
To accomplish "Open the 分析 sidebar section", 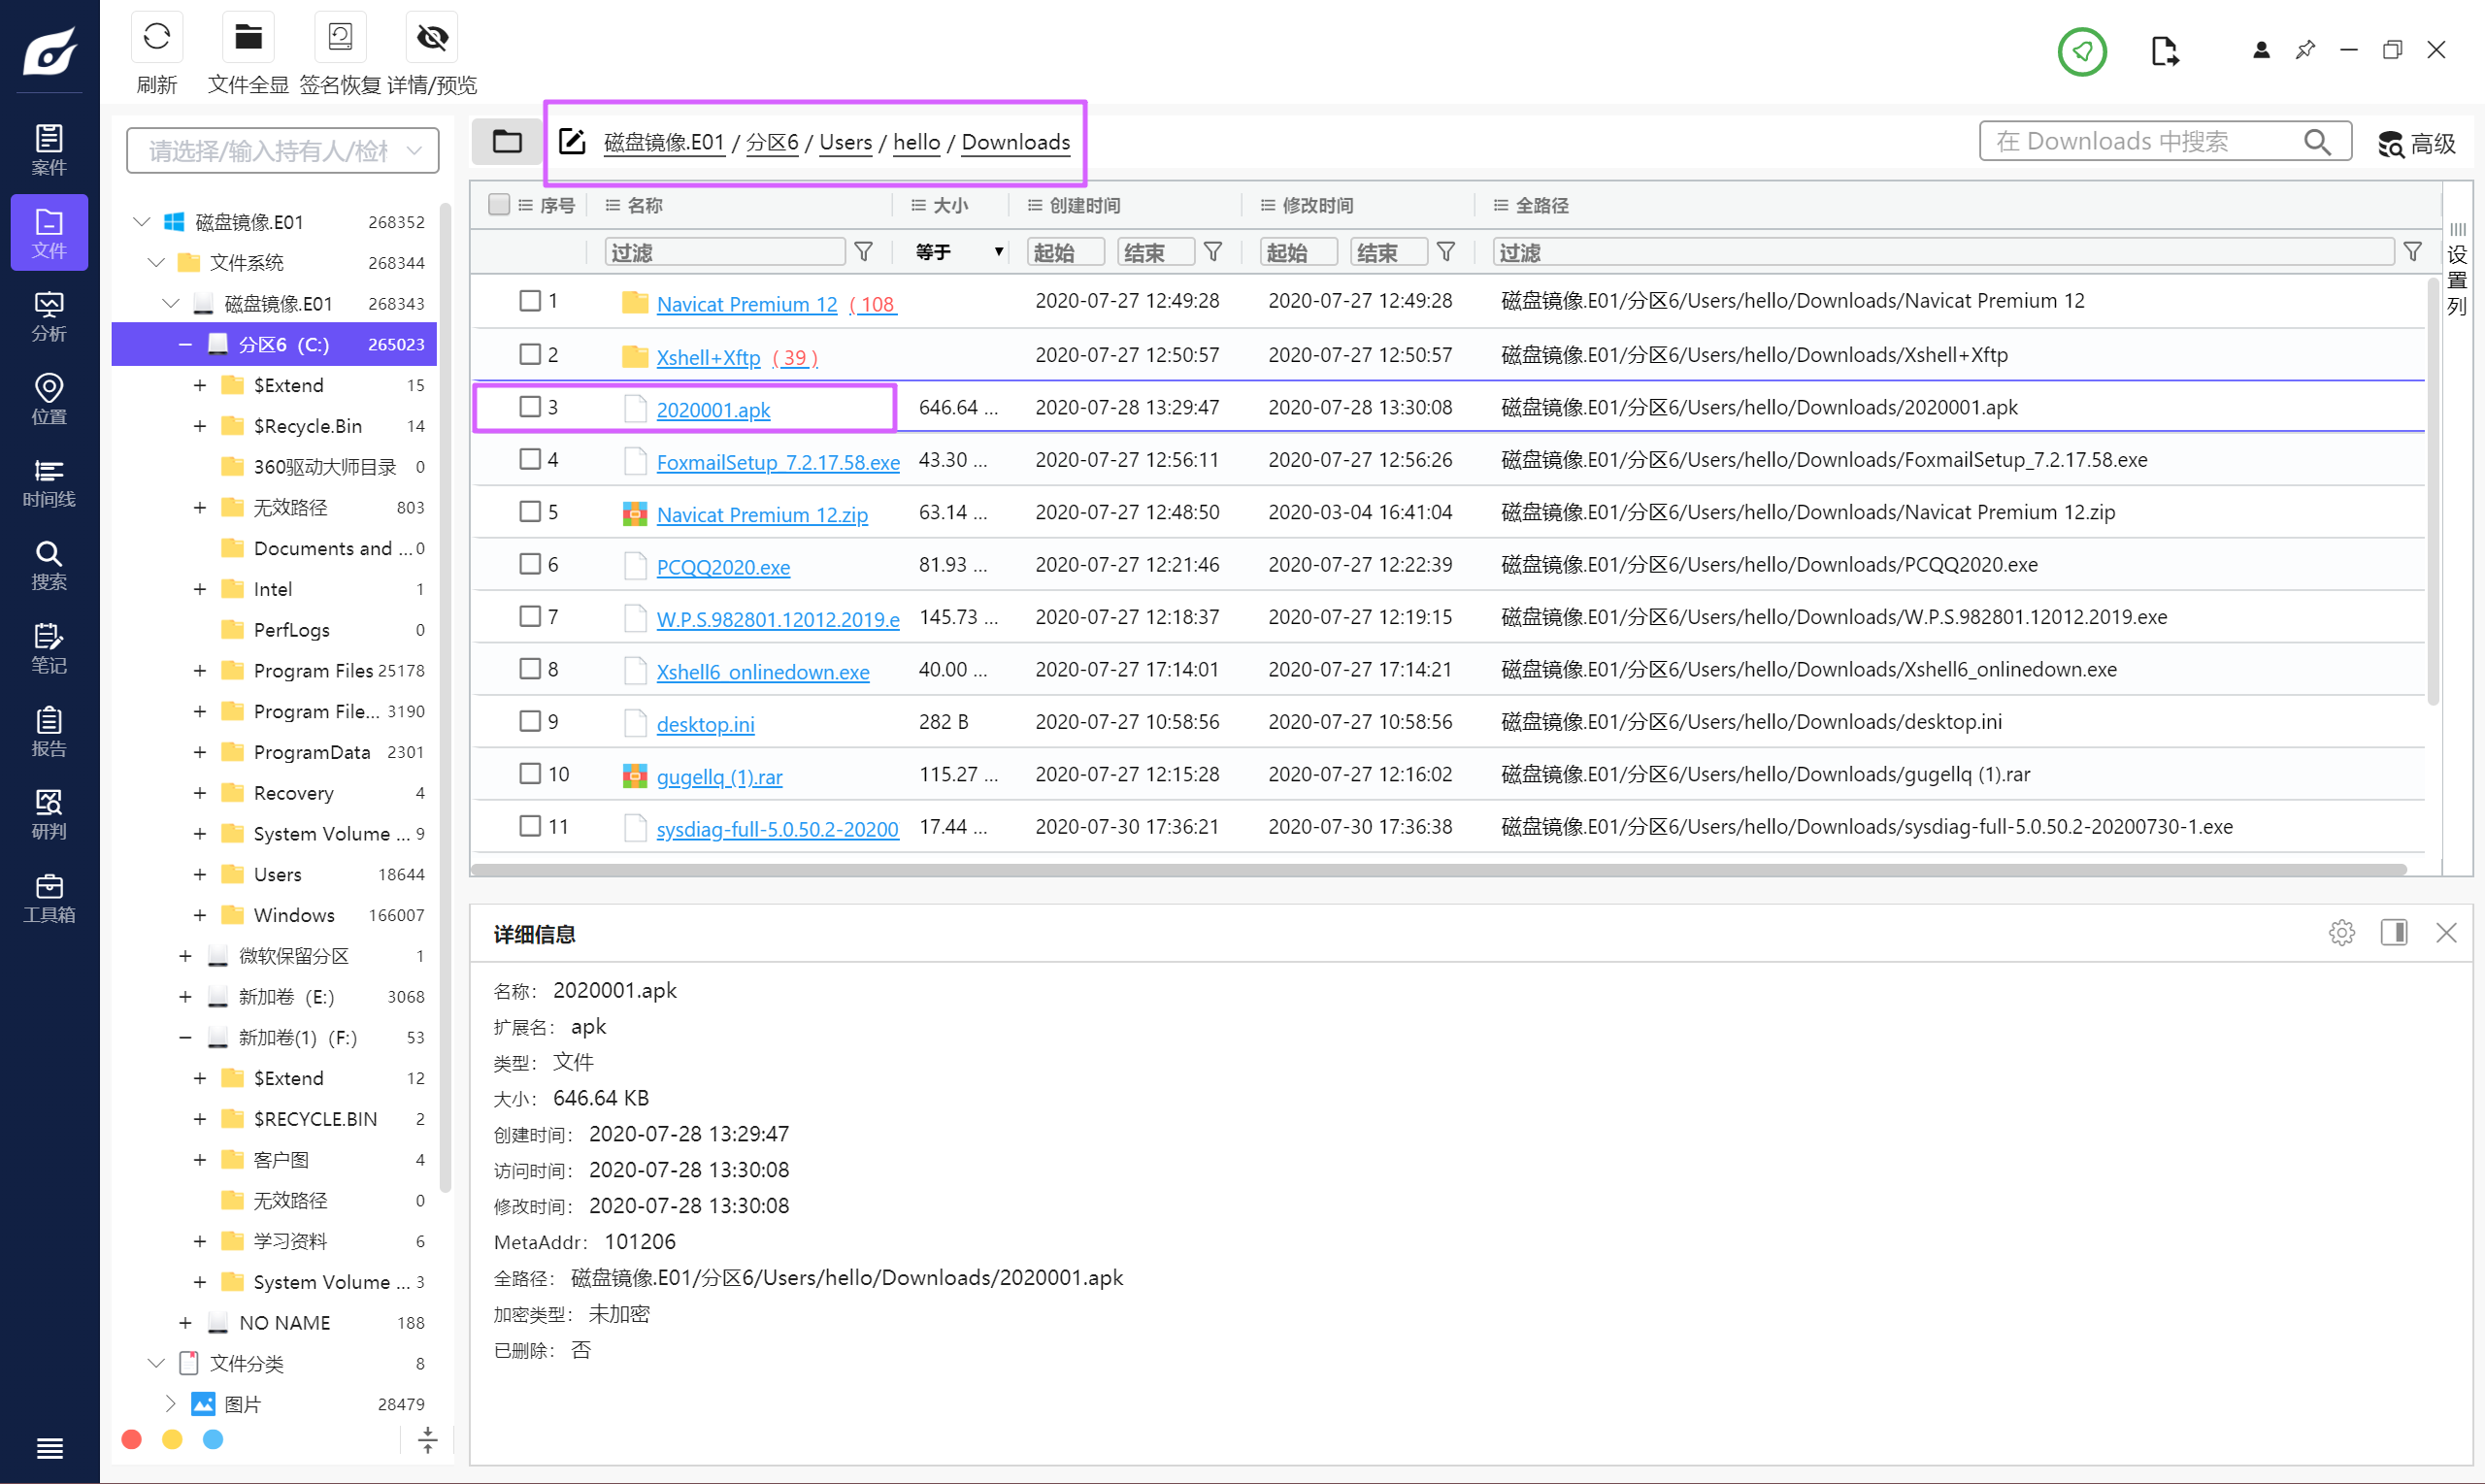I will pyautogui.click(x=49, y=316).
